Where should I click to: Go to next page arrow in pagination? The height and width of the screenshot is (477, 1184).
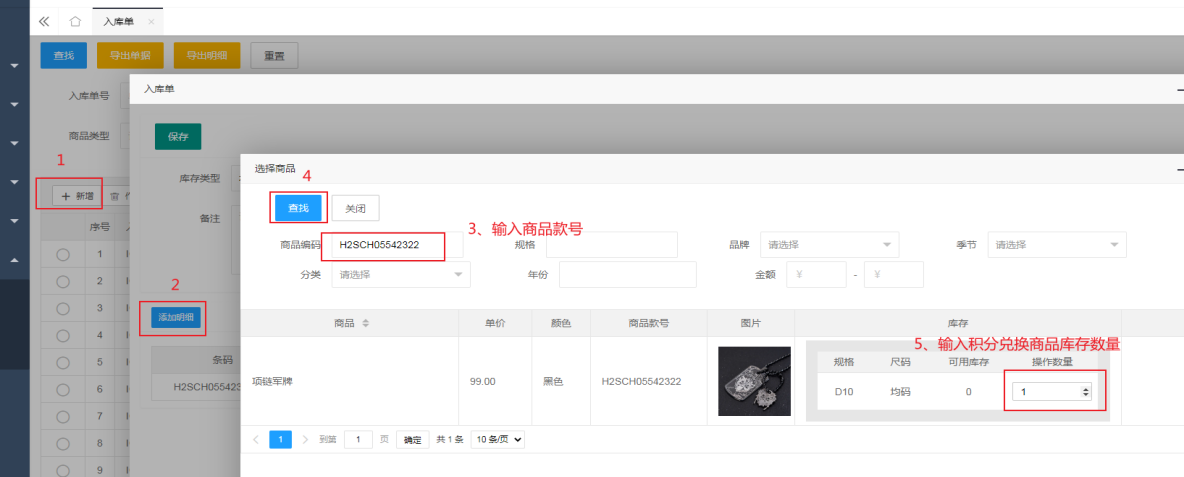(304, 439)
